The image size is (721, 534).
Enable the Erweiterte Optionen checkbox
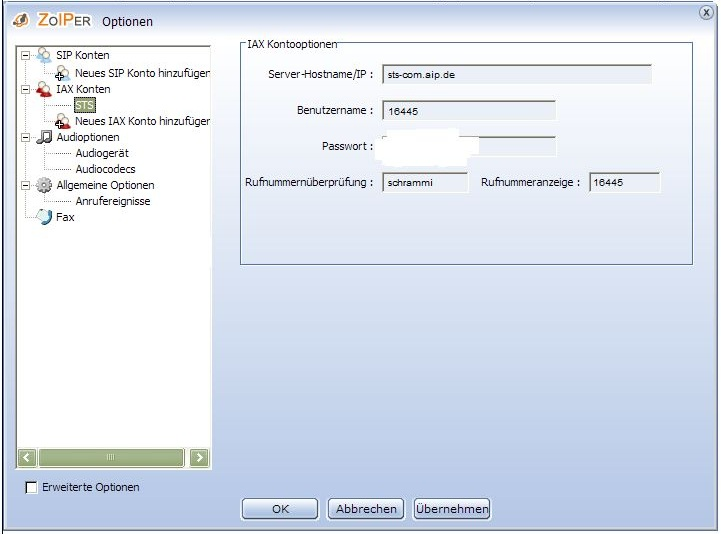click(x=31, y=488)
